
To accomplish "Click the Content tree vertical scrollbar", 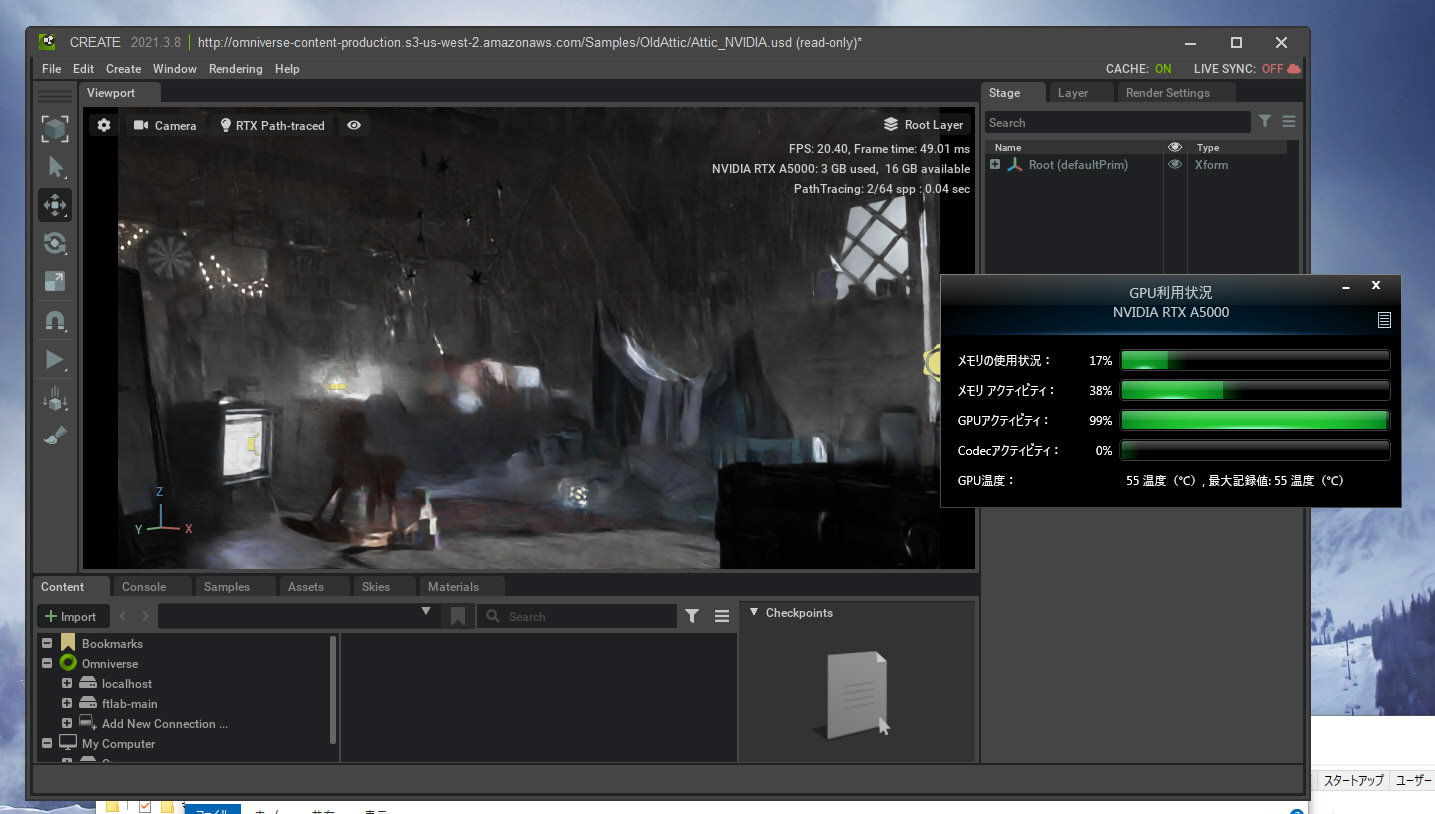I will click(333, 690).
